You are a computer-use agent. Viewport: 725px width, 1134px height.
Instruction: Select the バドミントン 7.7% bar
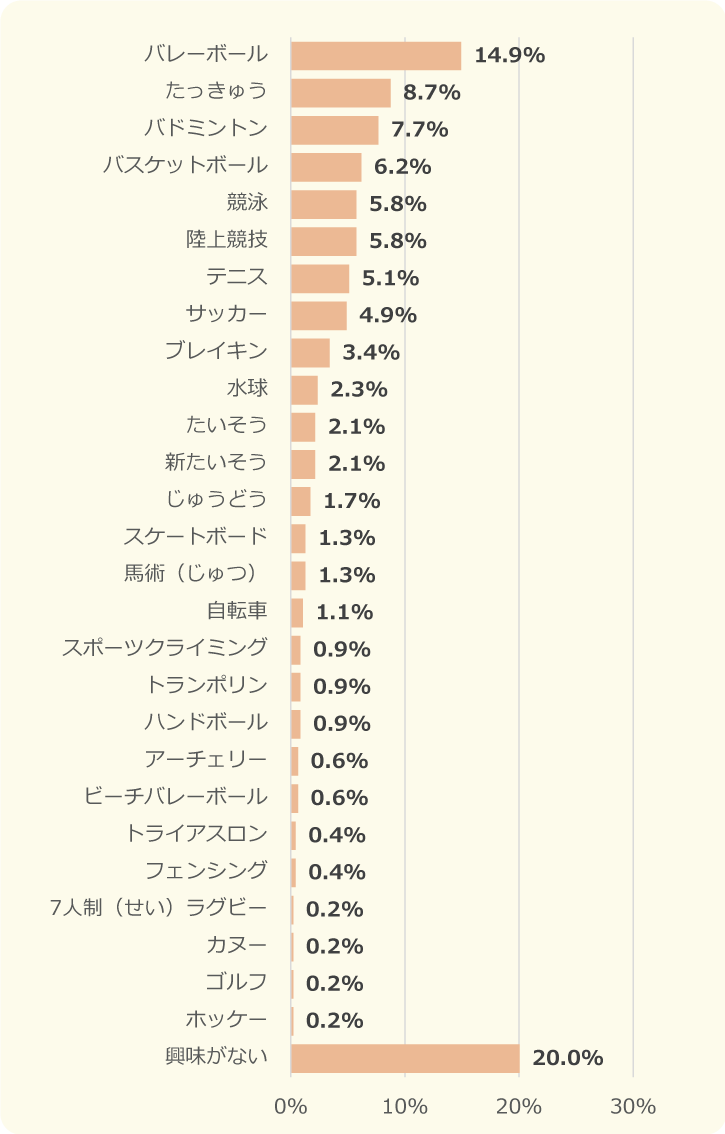point(335,130)
